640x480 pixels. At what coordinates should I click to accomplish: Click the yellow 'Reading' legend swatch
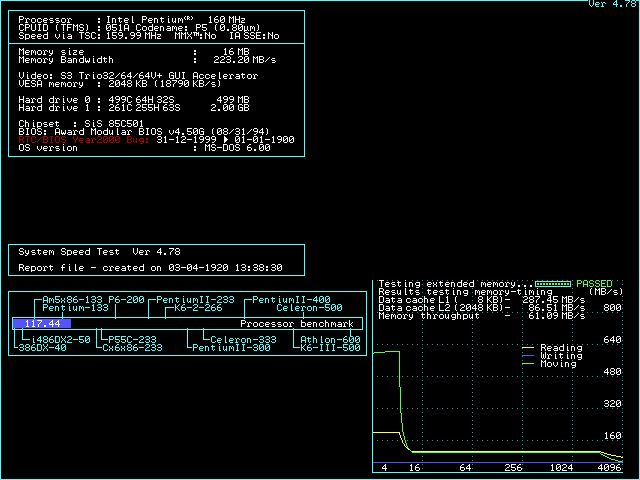(x=528, y=348)
